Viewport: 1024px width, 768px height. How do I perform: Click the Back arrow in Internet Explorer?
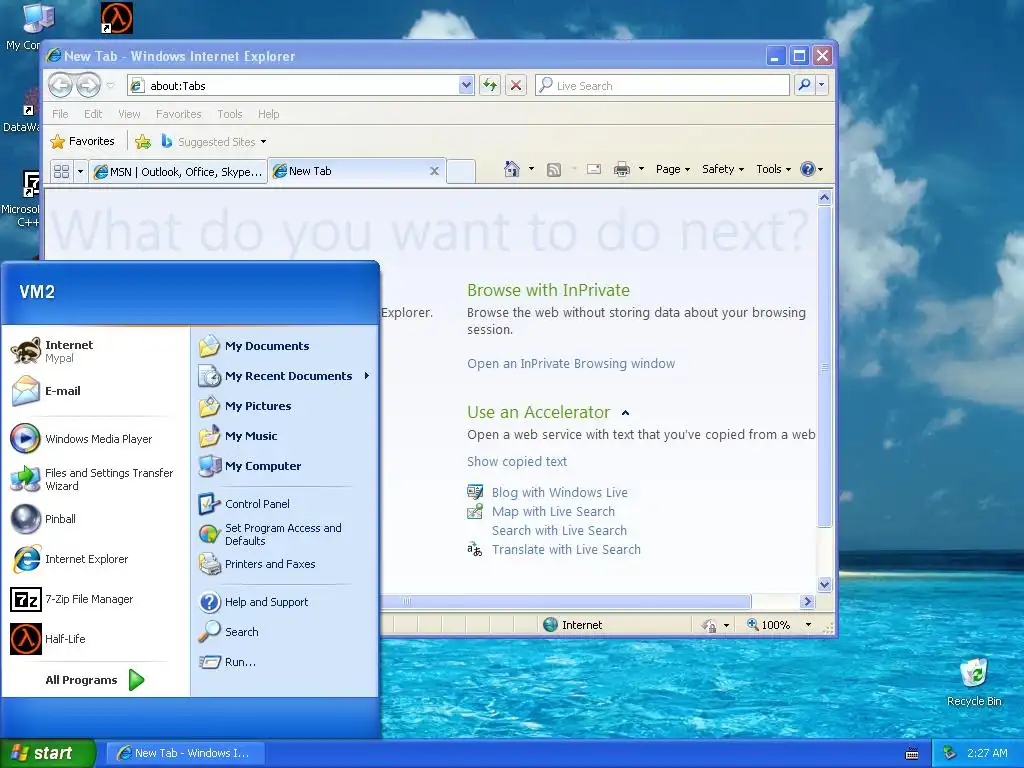pos(60,85)
